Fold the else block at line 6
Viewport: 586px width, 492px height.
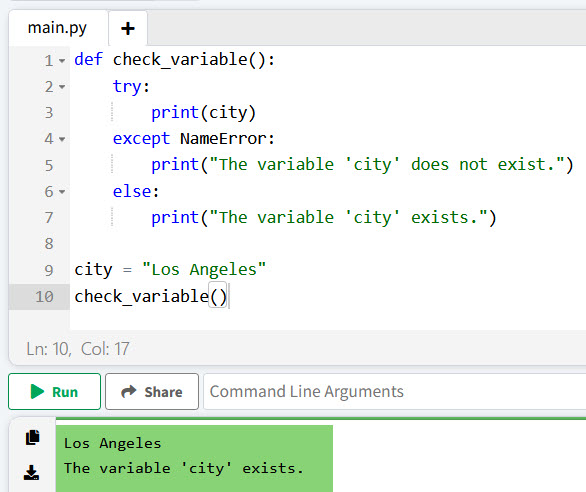click(62, 192)
